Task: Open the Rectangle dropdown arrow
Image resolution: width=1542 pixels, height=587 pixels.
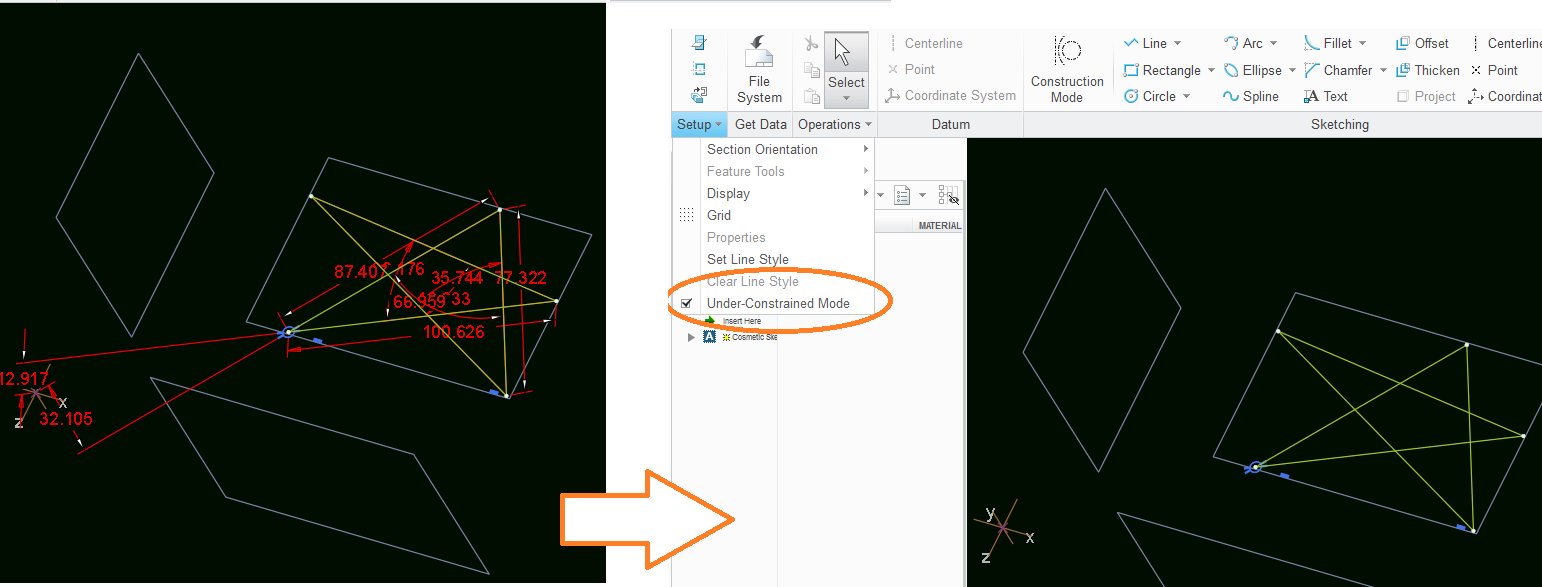Action: (1211, 70)
